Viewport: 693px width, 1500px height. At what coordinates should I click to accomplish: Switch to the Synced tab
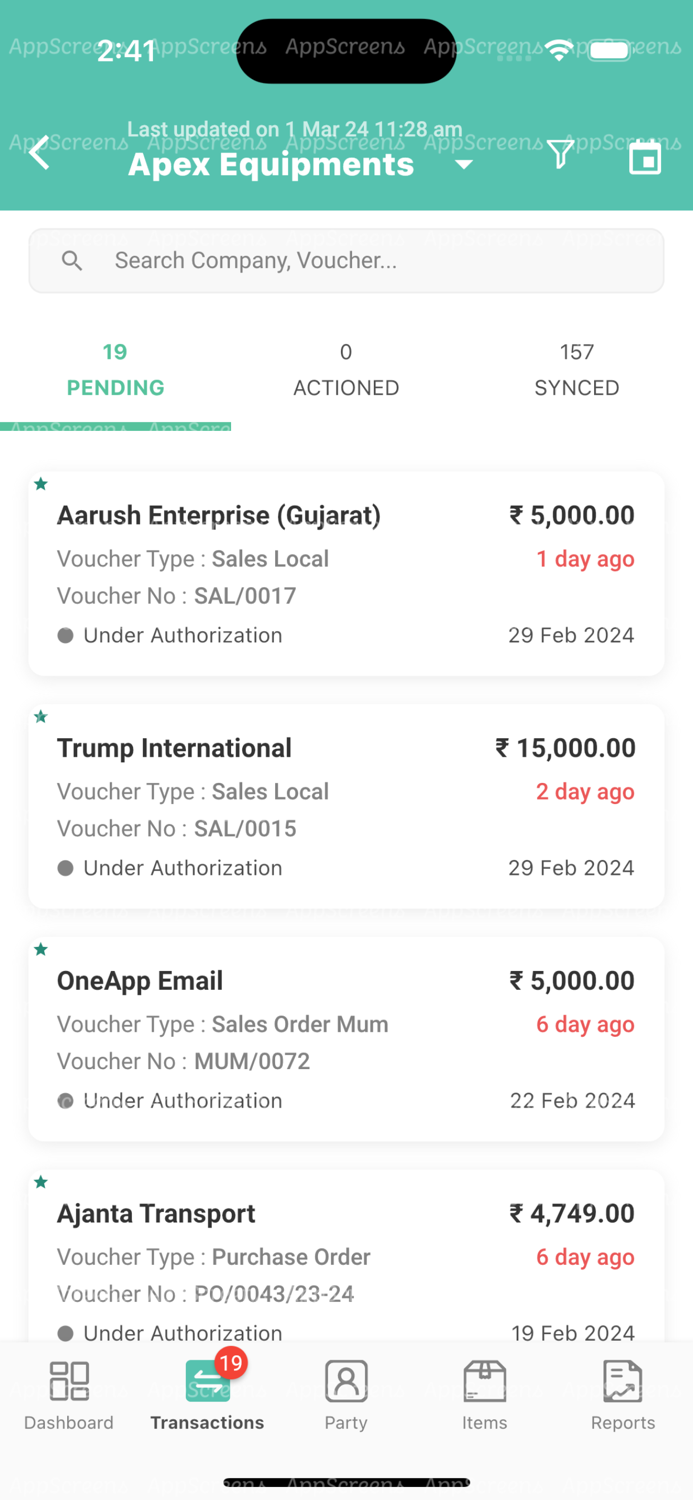pos(577,370)
